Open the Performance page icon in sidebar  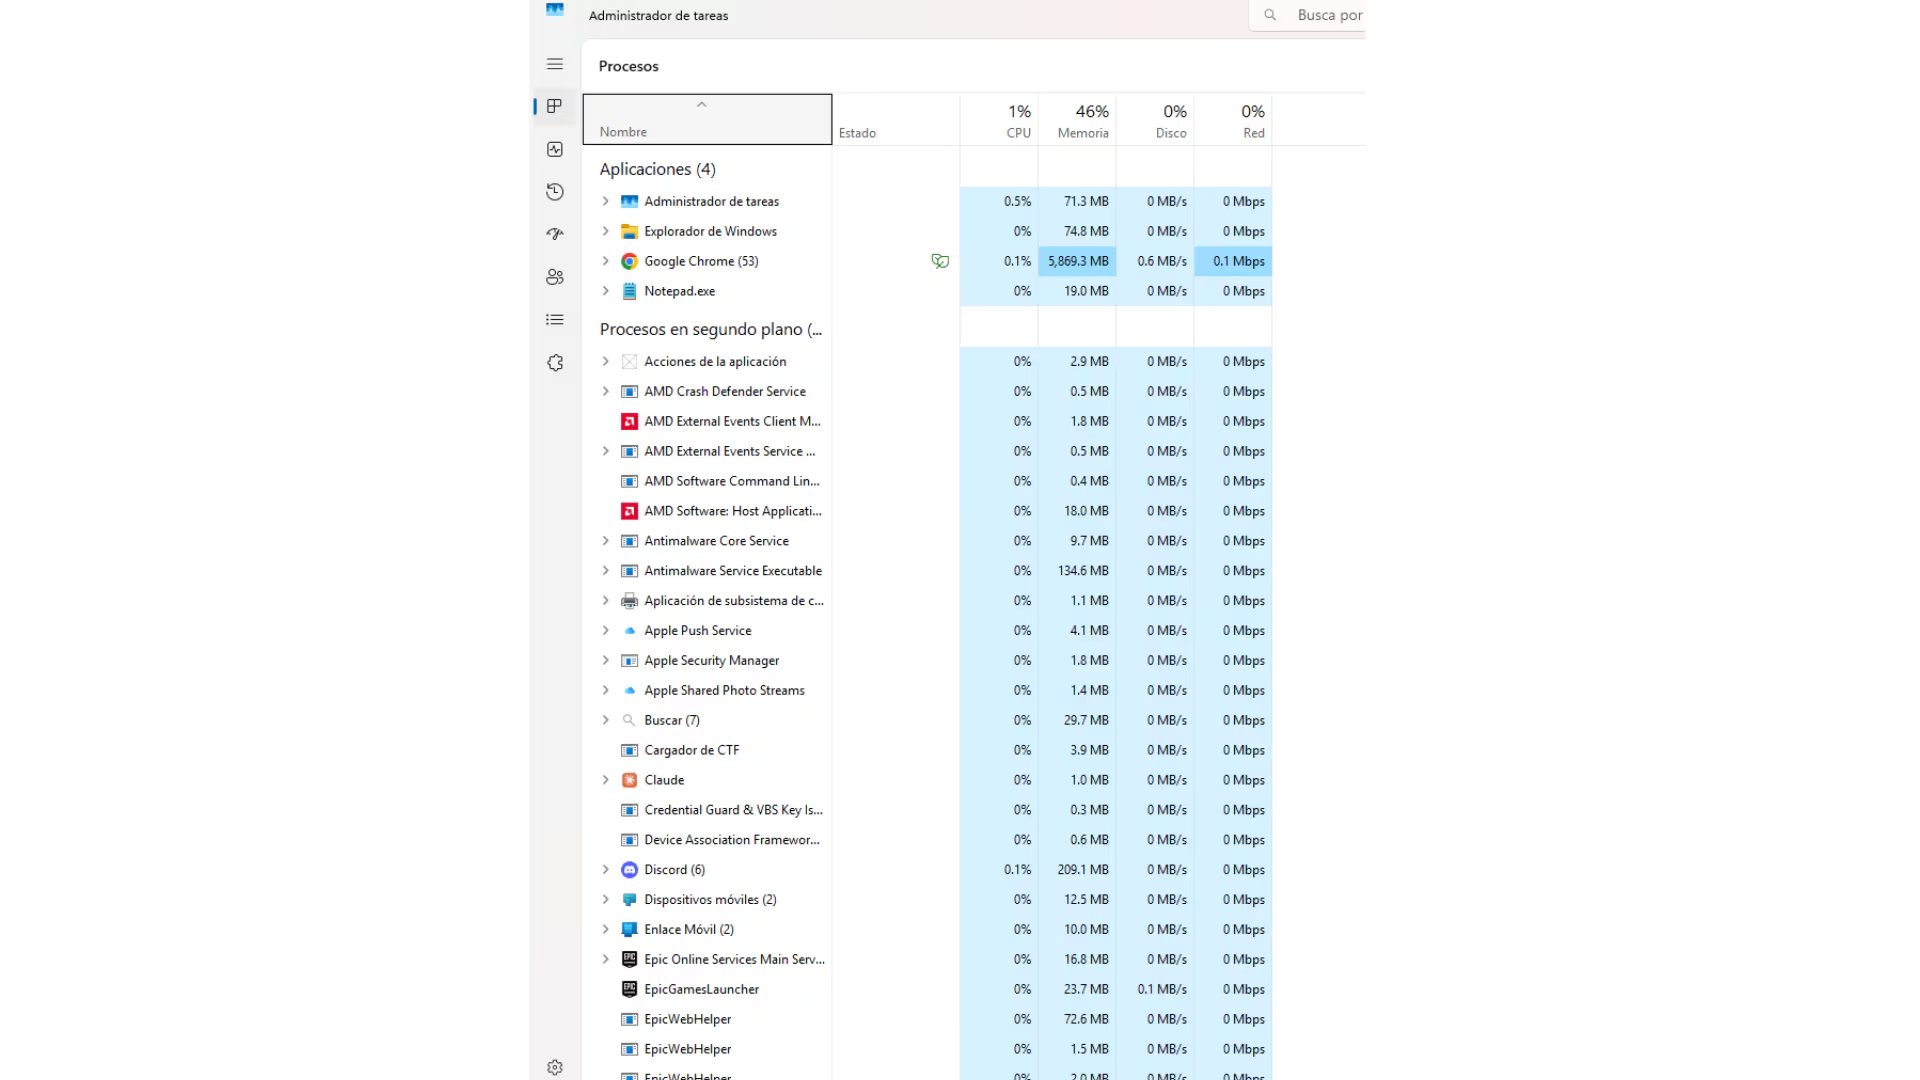click(555, 149)
